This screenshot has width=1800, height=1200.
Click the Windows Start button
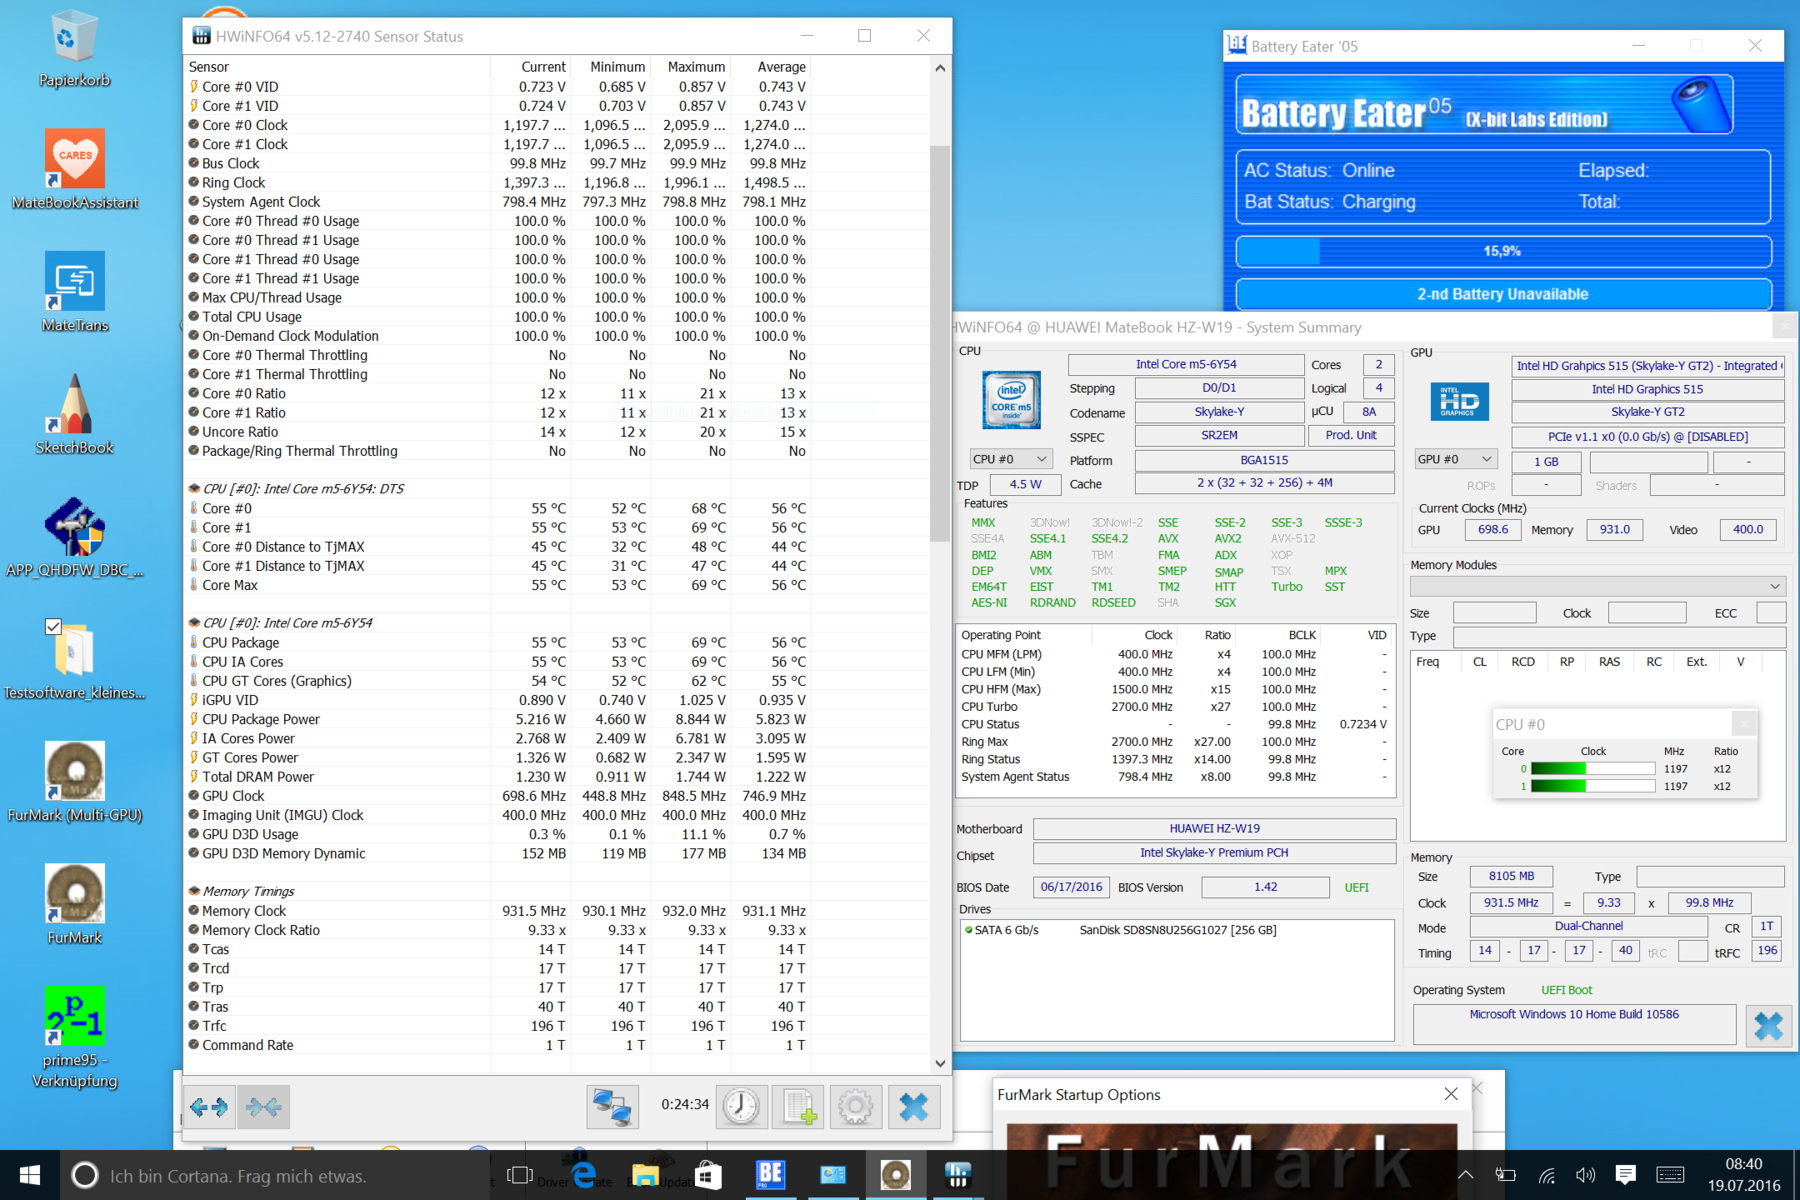[x=29, y=1175]
